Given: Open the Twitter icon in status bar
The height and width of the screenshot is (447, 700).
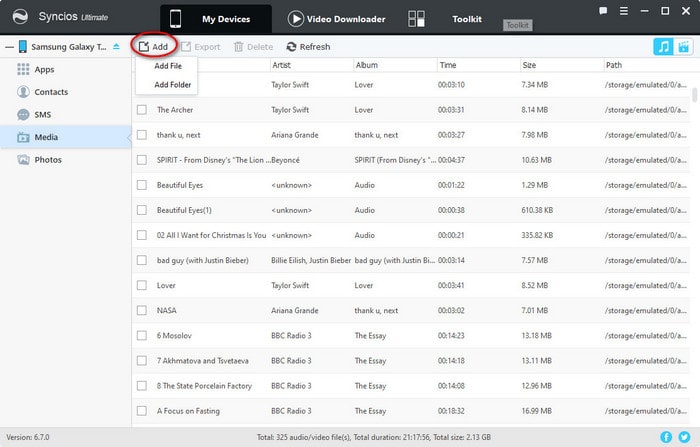Looking at the screenshot, I should pos(684,437).
